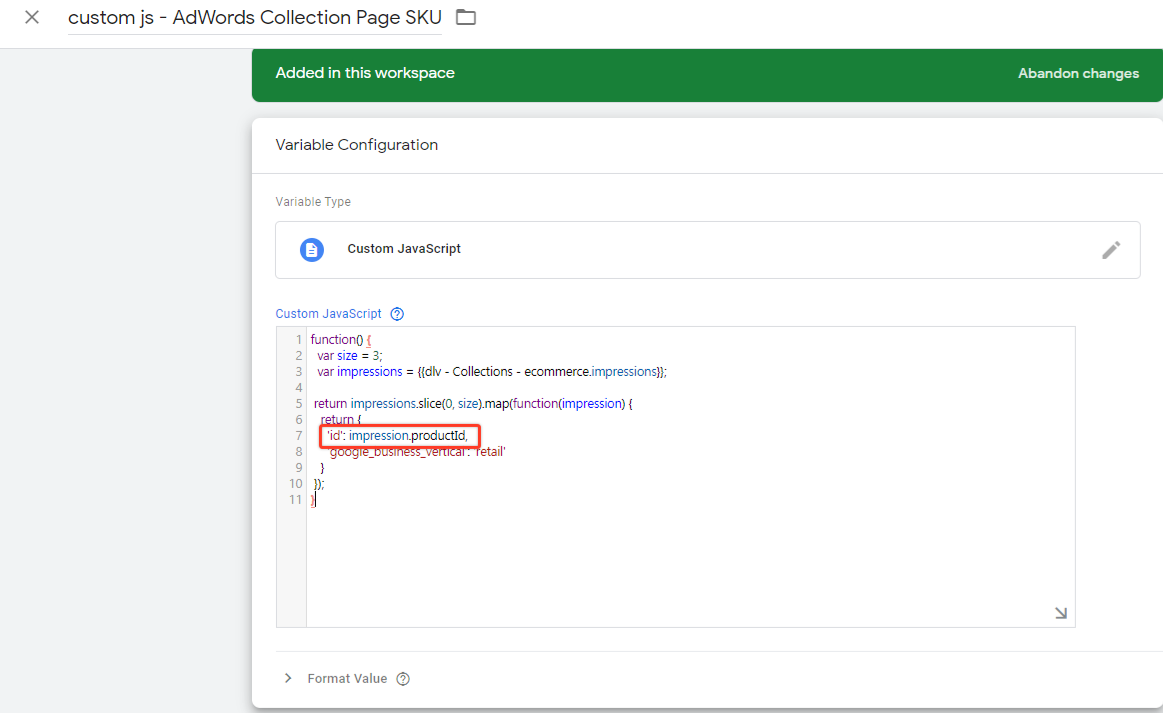1163x713 pixels.
Task: Click the 'var size = 3;' code line
Action: (x=349, y=355)
